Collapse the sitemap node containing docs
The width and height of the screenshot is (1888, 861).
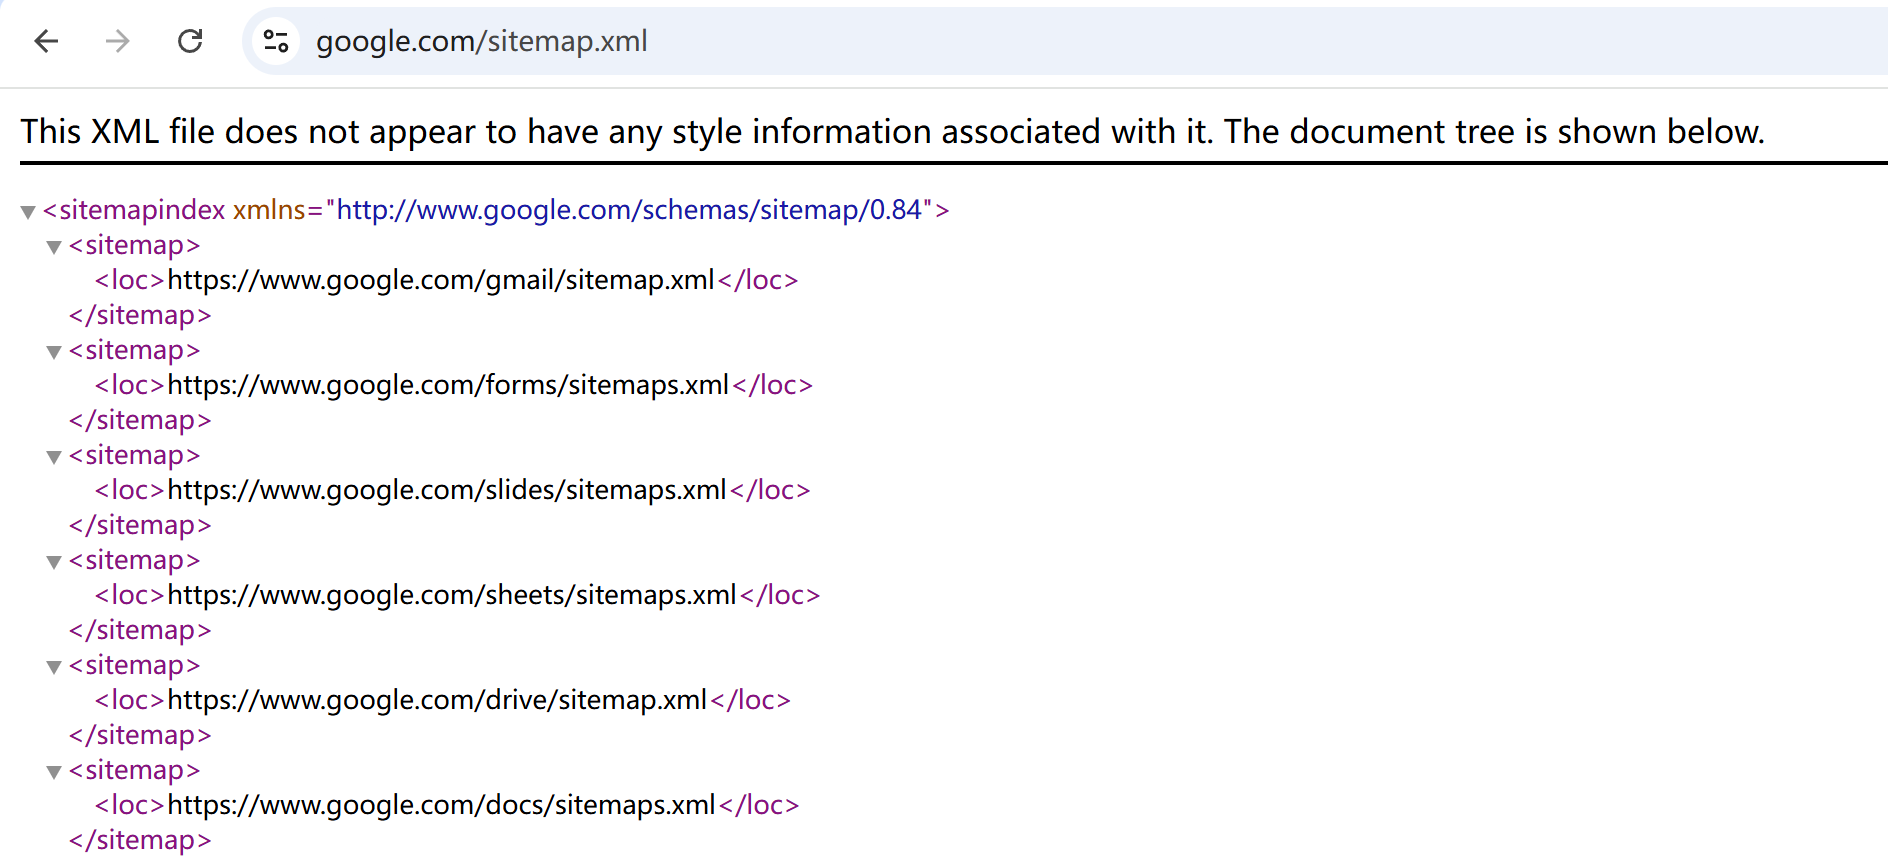(x=54, y=772)
